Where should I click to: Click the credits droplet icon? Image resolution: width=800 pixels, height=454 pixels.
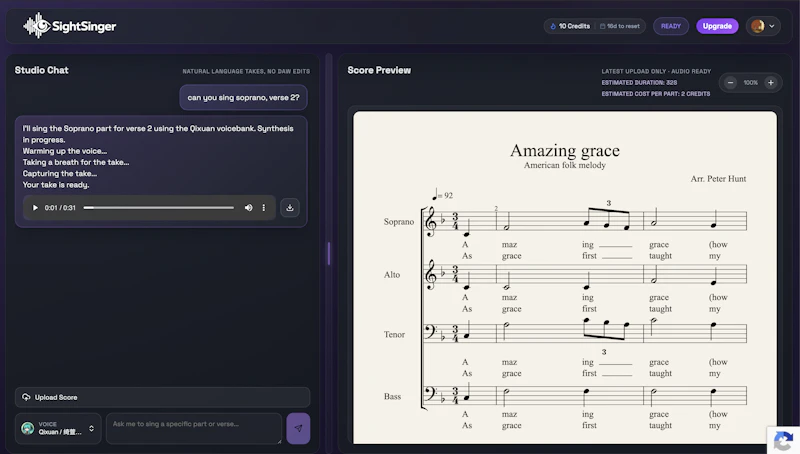pyautogui.click(x=553, y=26)
